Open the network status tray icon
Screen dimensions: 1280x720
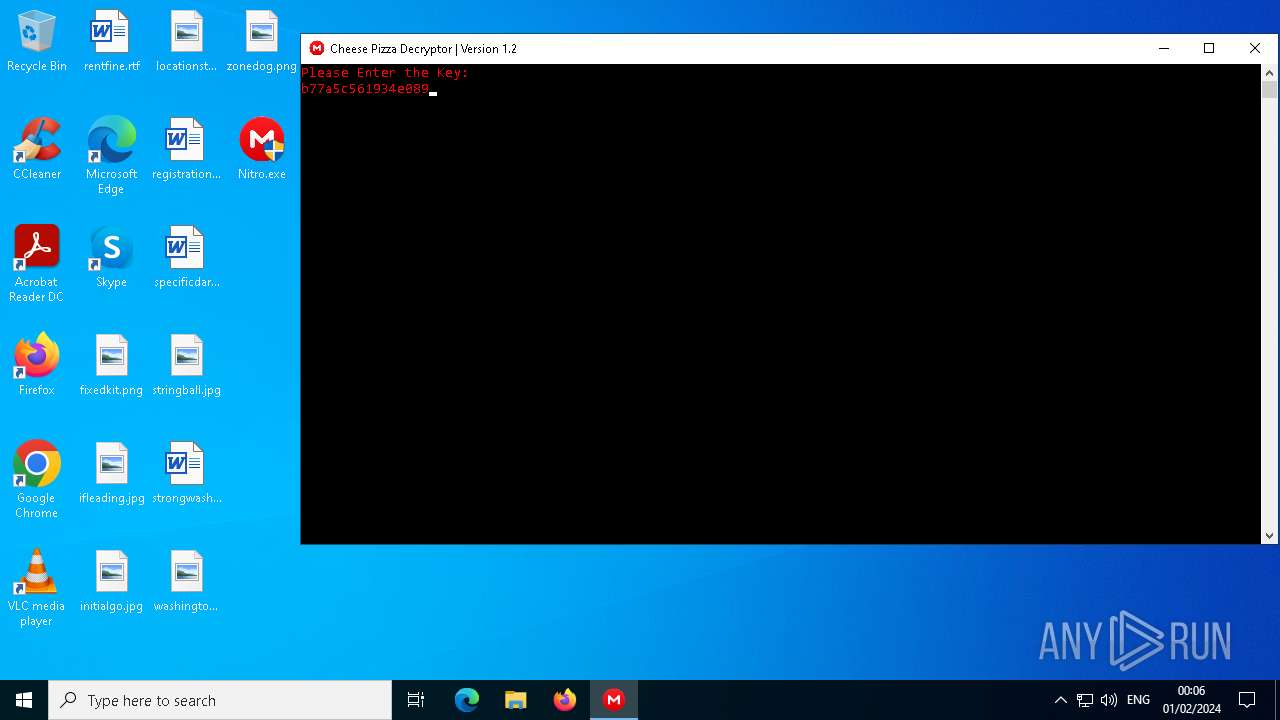pyautogui.click(x=1085, y=700)
